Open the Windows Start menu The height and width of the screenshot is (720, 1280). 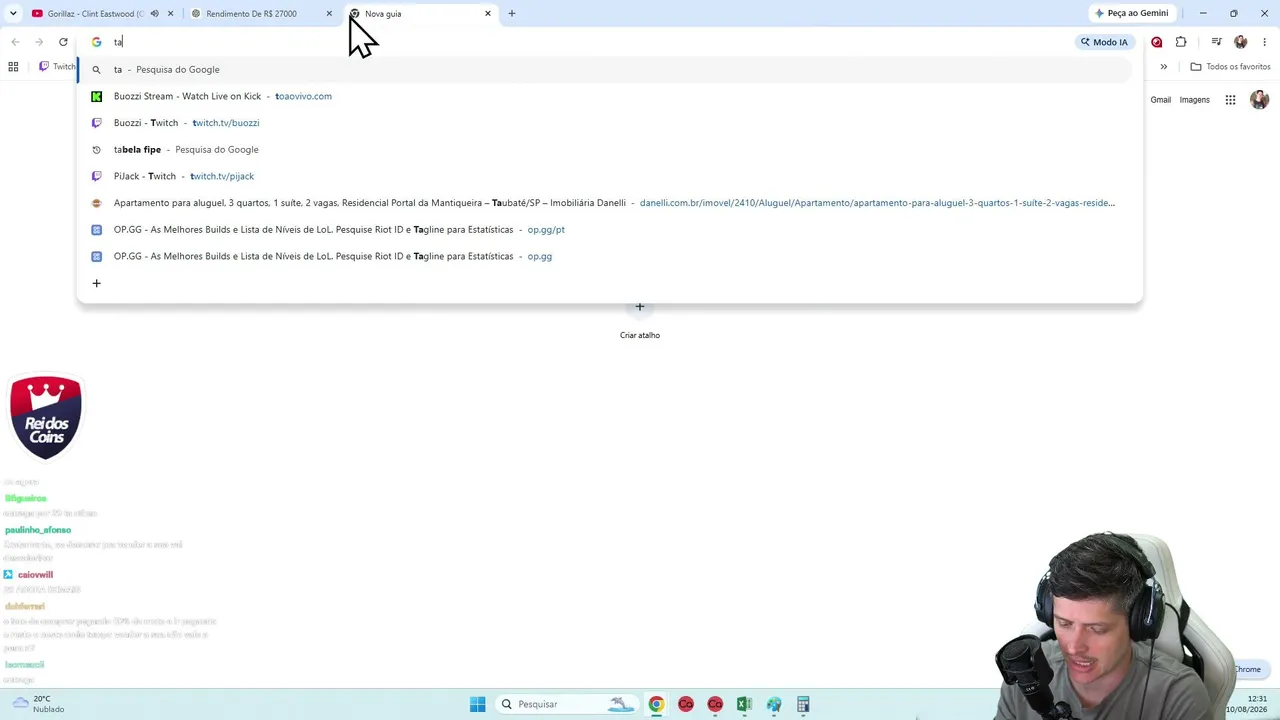click(x=478, y=704)
